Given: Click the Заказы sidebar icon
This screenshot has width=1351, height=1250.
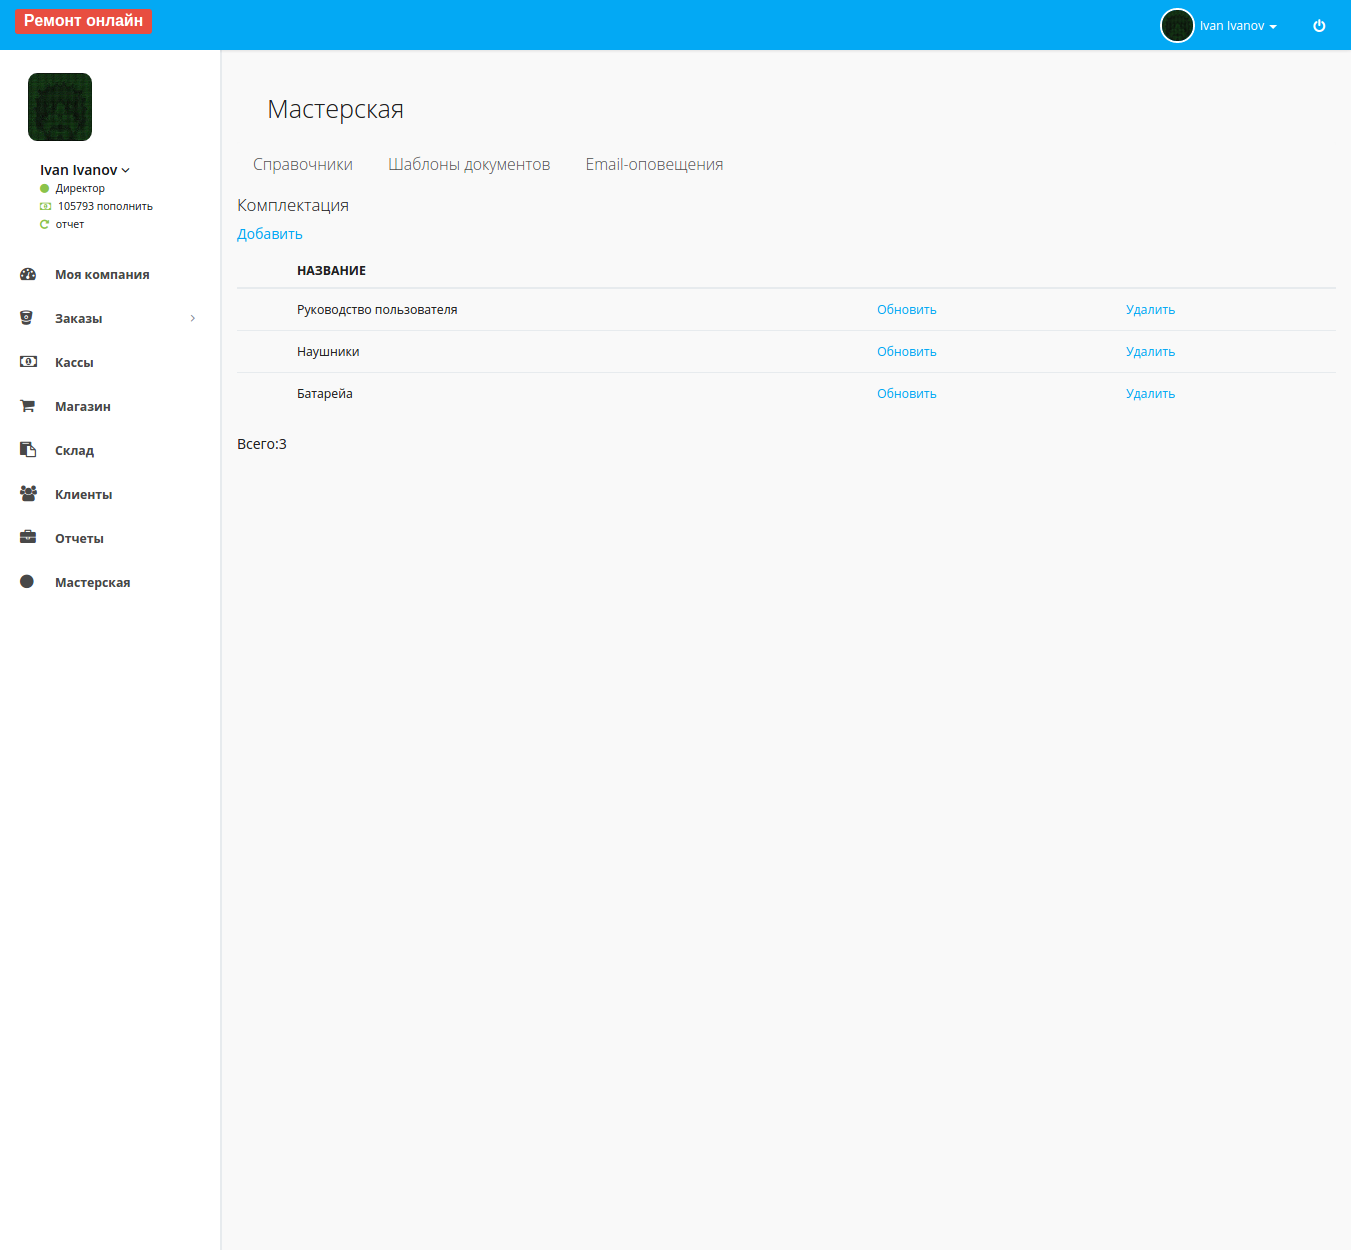Looking at the screenshot, I should tap(27, 318).
